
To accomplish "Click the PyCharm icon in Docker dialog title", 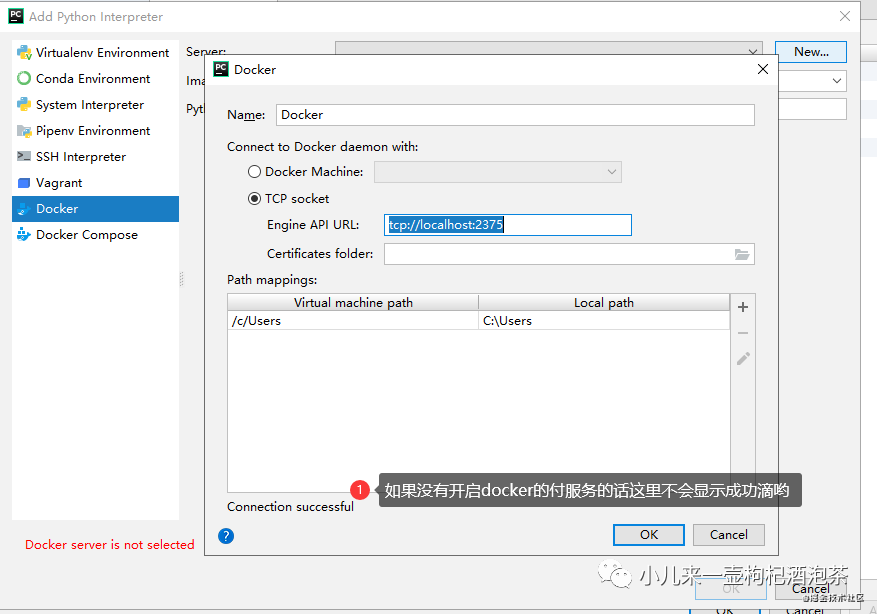I will tap(221, 69).
